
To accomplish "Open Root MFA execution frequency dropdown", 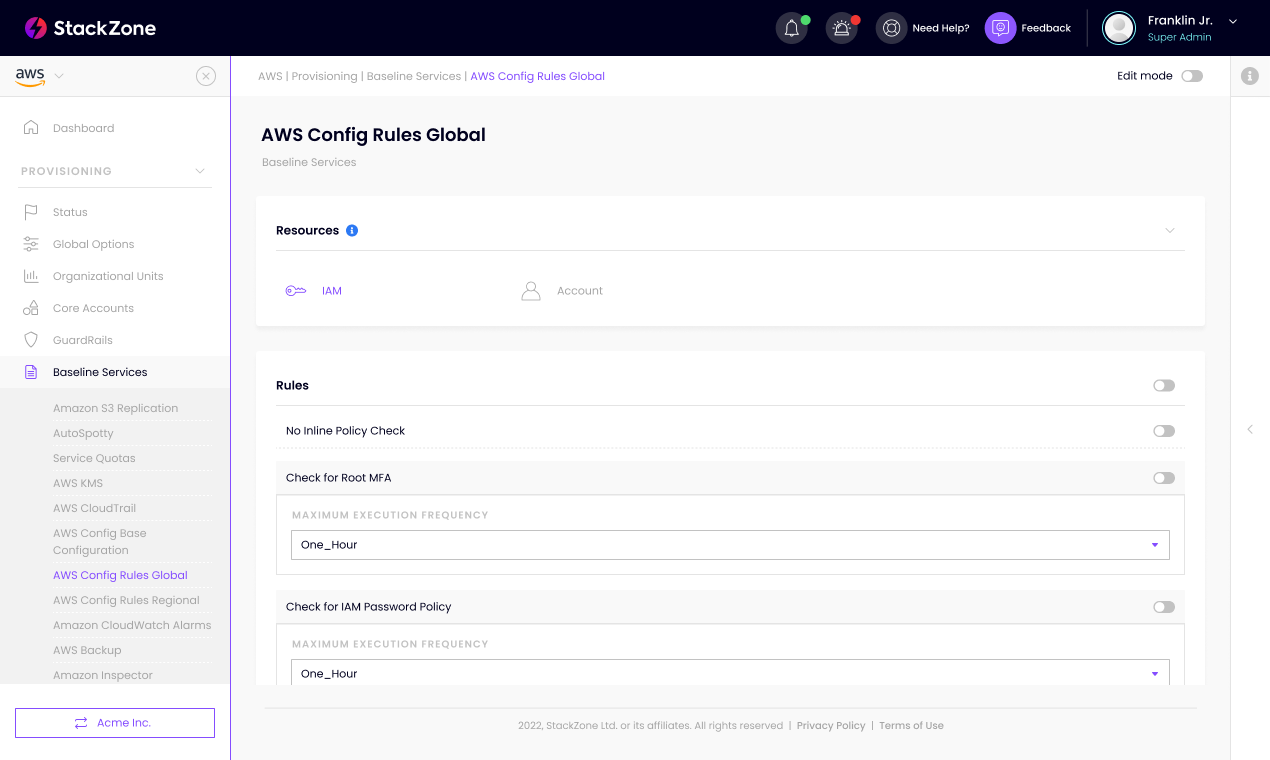I will click(730, 545).
